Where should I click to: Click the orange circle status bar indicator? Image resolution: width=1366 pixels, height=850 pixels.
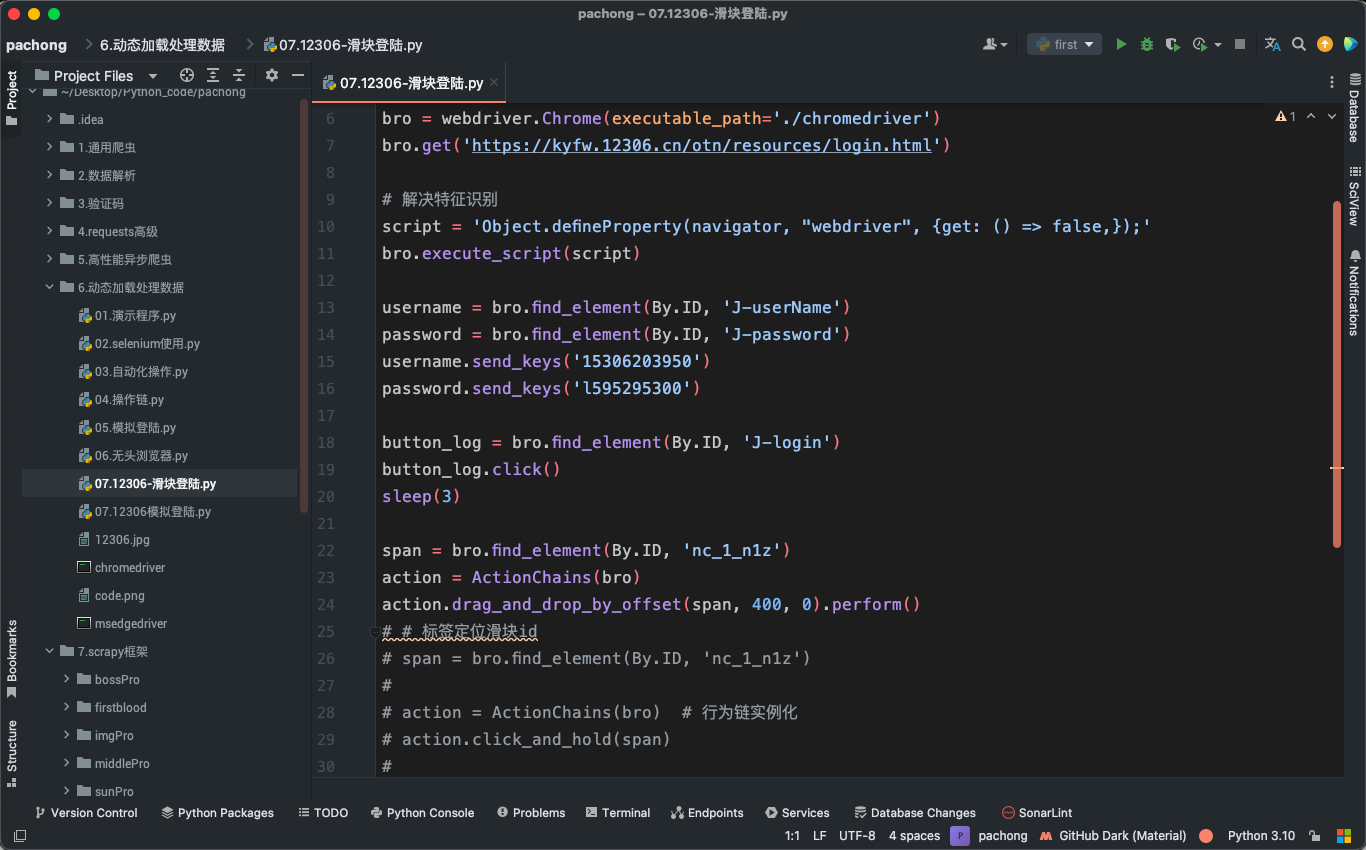tap(1206, 836)
